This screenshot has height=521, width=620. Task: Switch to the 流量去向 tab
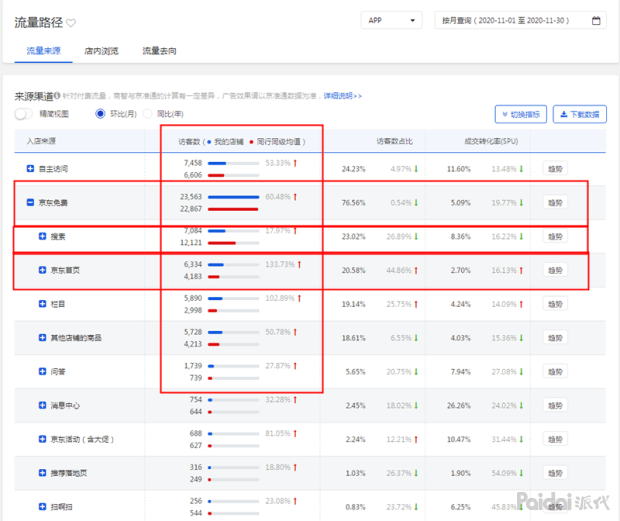pos(159,51)
